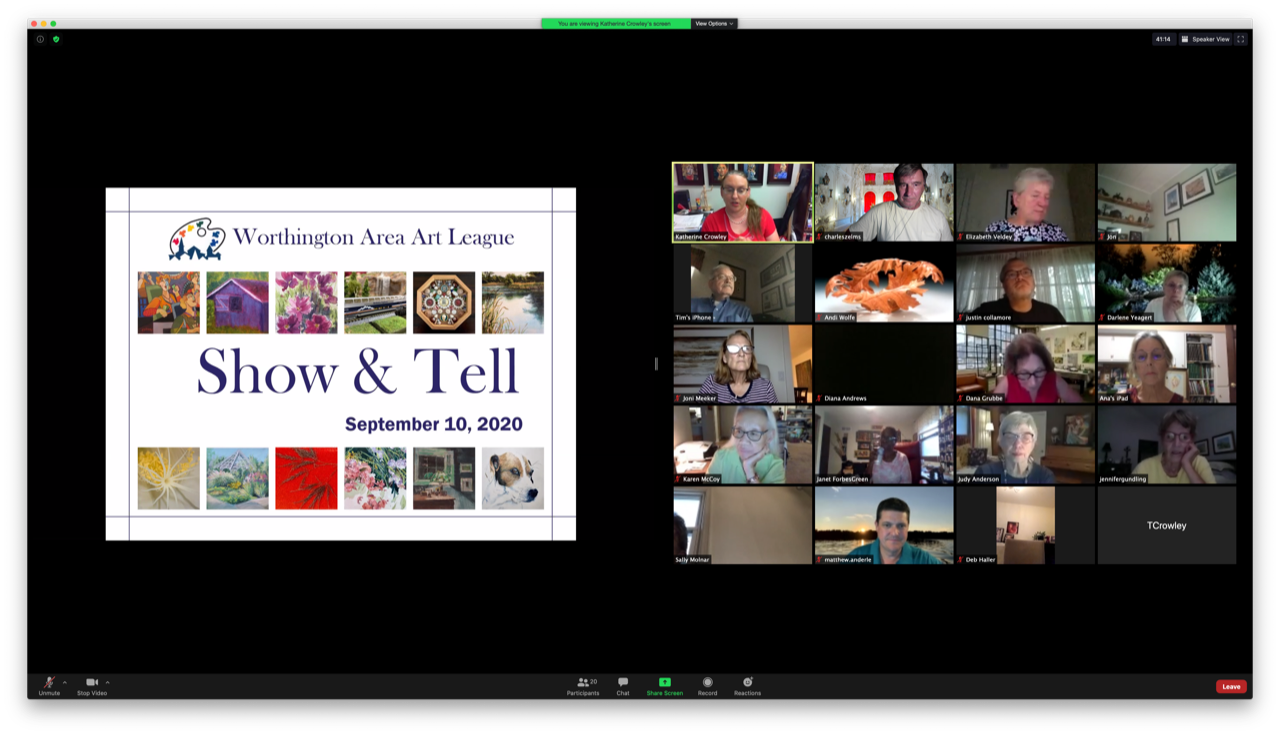The image size is (1280, 735).
Task: Start recording with the Record icon
Action: coord(707,686)
